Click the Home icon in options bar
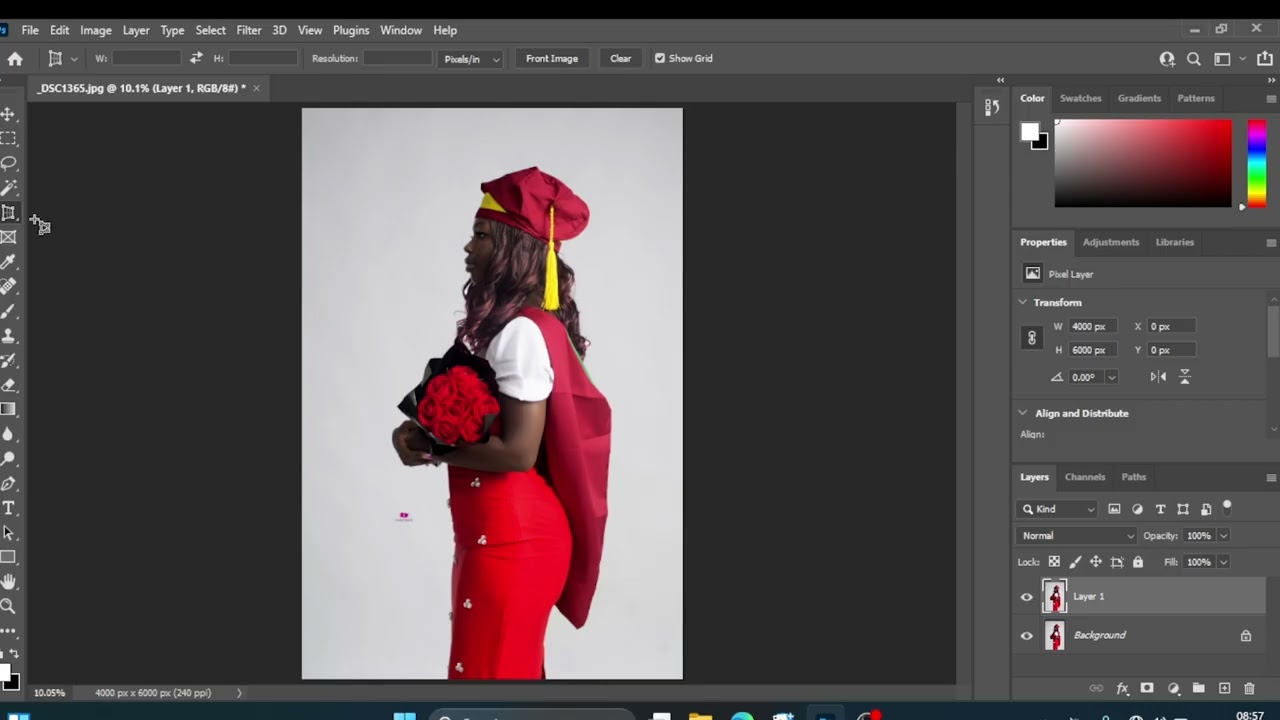The width and height of the screenshot is (1280, 720). [15, 59]
